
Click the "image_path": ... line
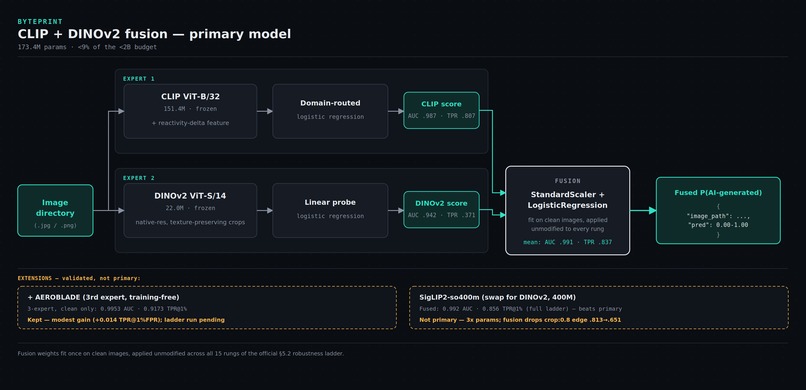[718, 216]
